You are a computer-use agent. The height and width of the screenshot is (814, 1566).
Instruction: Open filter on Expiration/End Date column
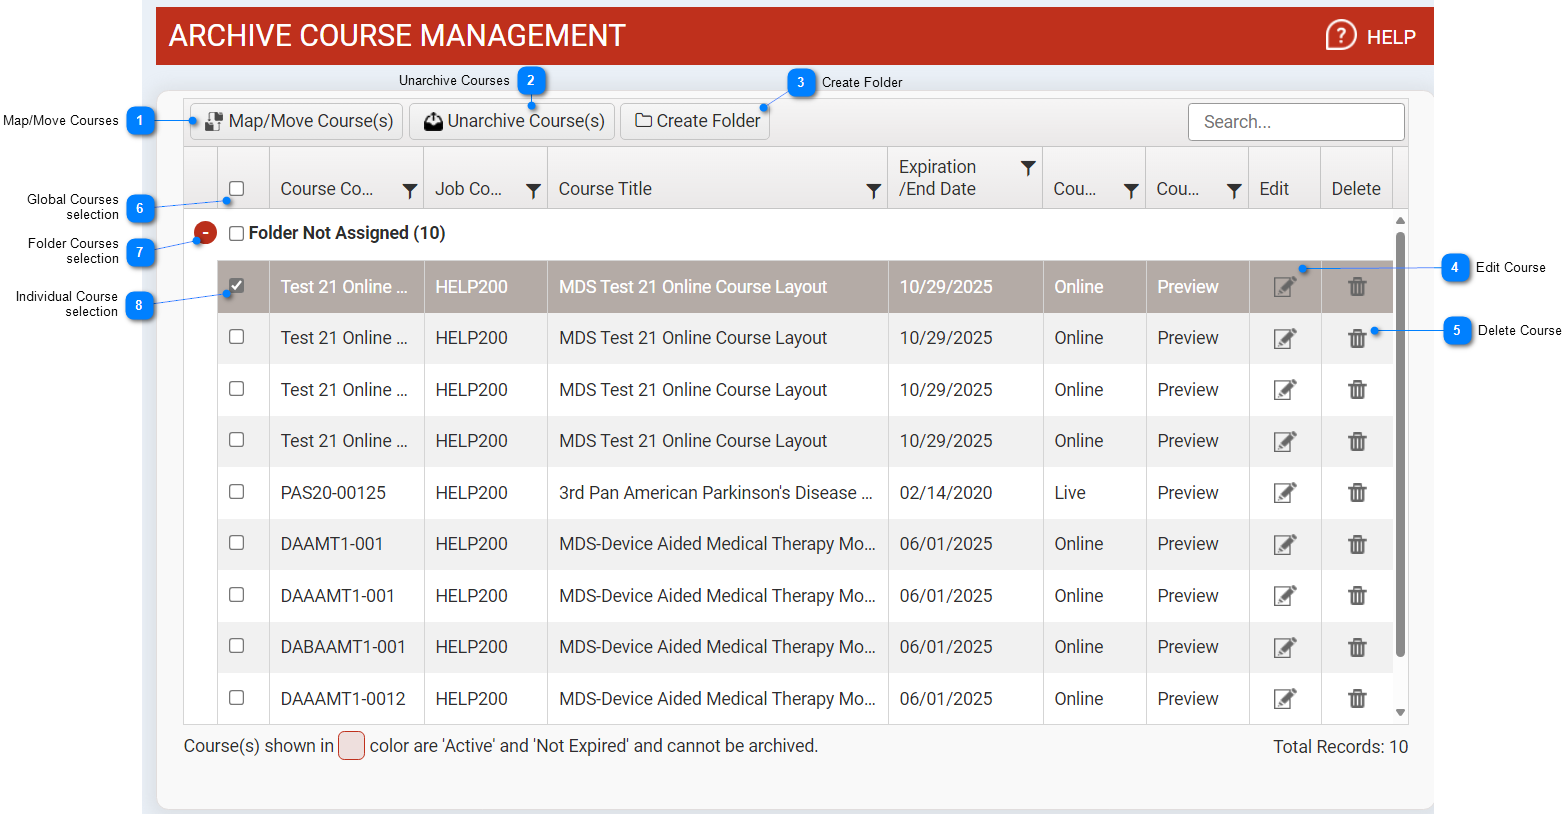point(1027,168)
